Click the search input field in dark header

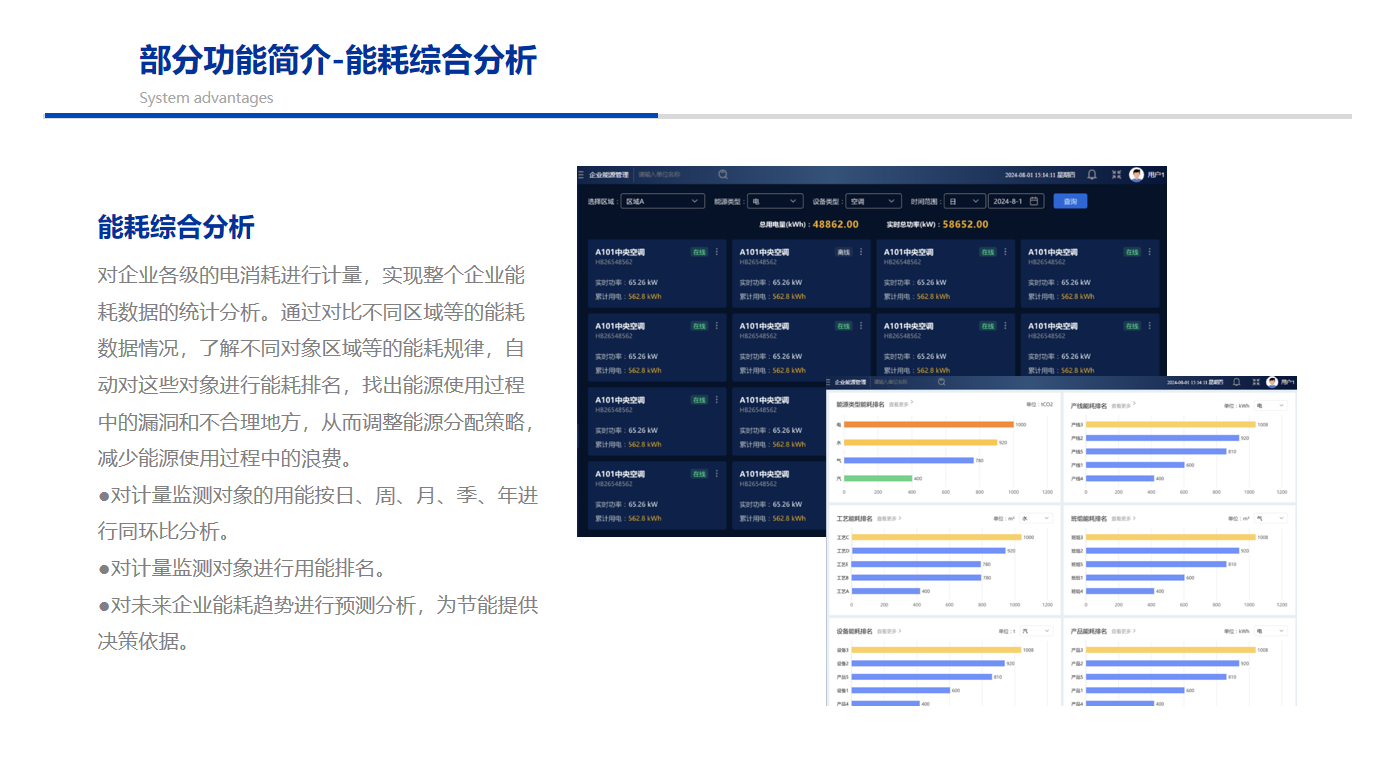[675, 175]
